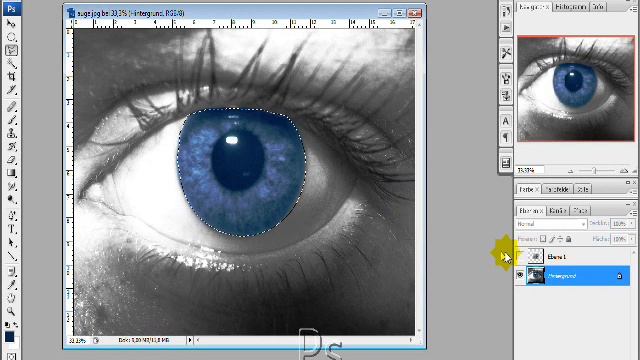
Task: Toggle lock image pixels brush icon
Action: [x=552, y=239]
